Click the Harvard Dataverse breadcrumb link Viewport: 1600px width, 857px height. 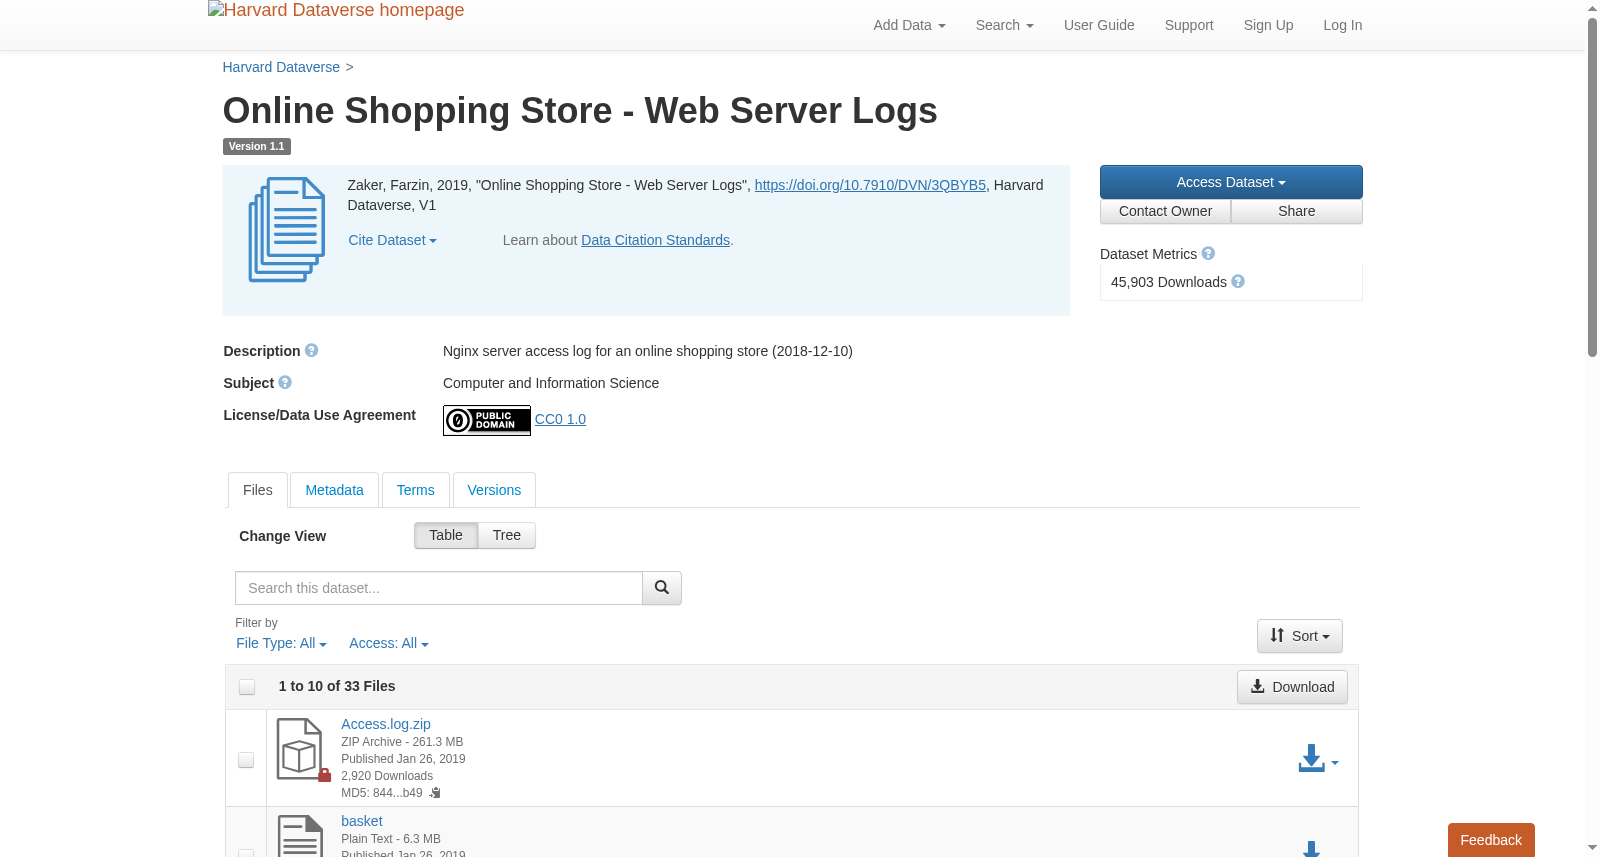tap(281, 67)
